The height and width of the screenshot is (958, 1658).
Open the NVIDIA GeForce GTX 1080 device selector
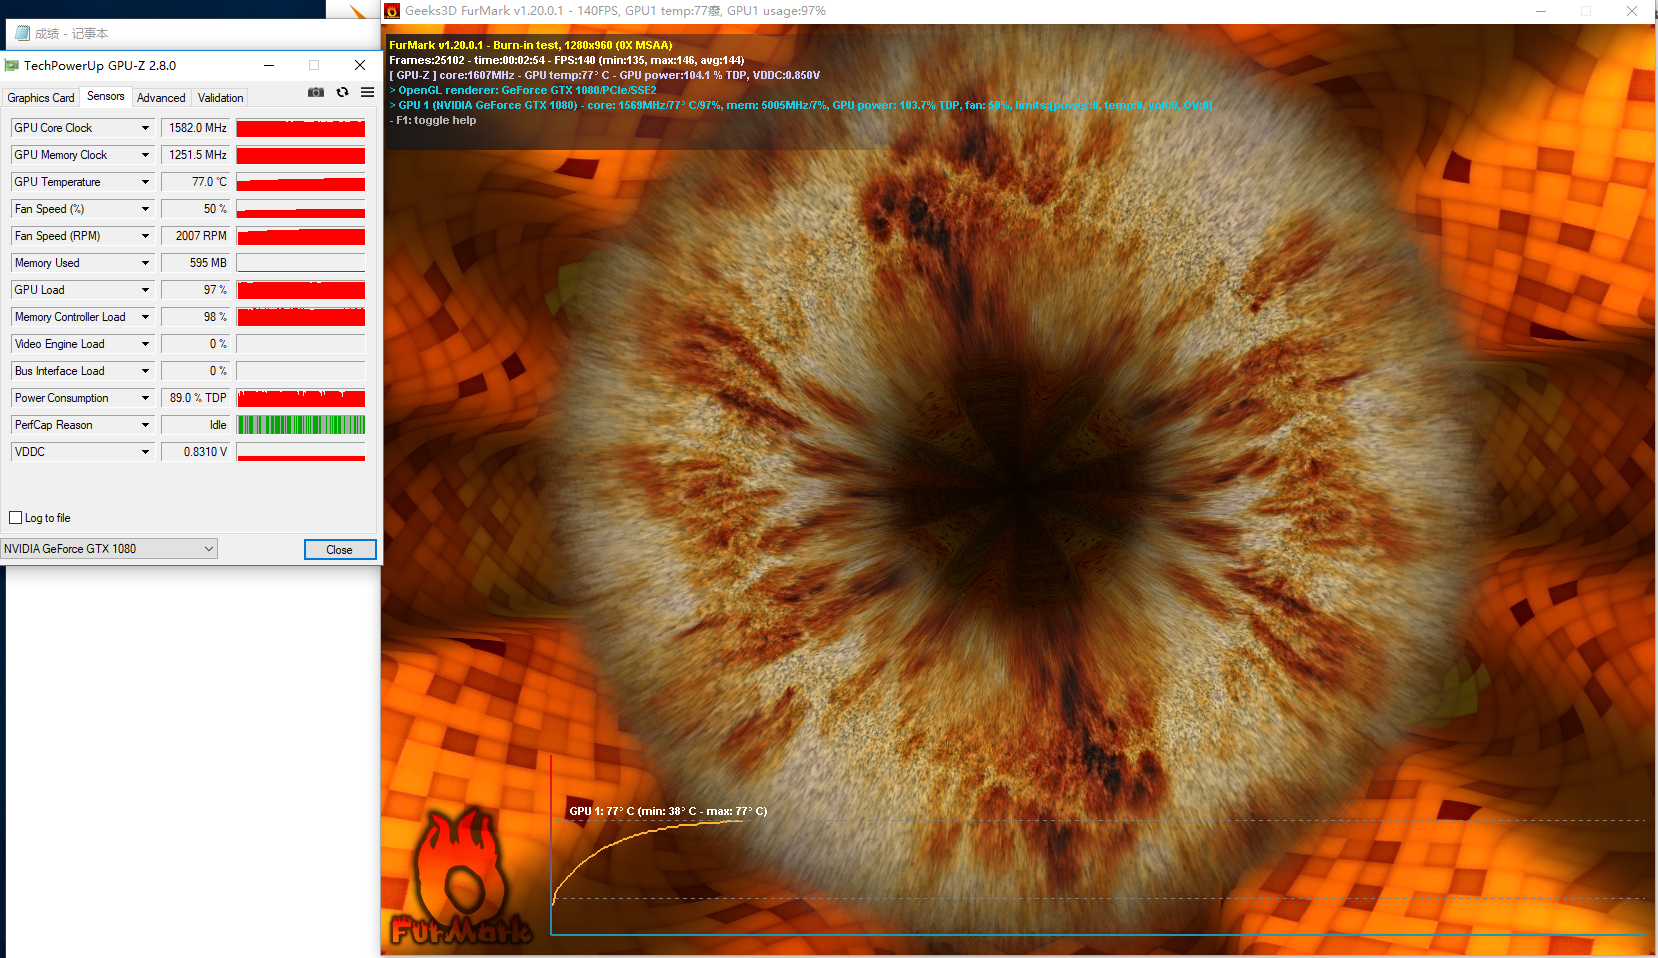coord(109,549)
